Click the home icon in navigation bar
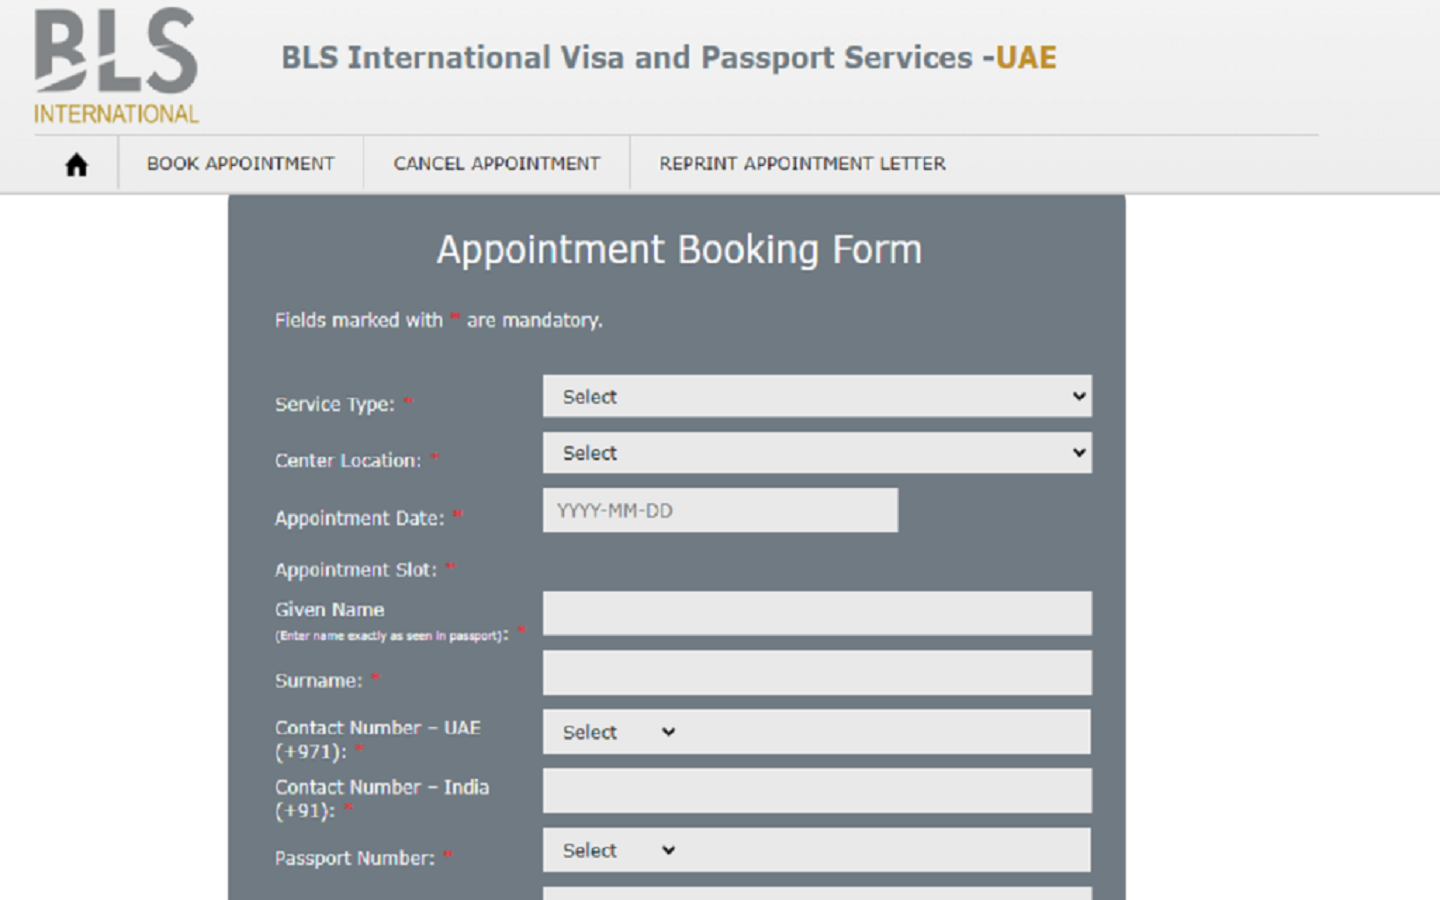This screenshot has width=1440, height=900. coord(75,163)
